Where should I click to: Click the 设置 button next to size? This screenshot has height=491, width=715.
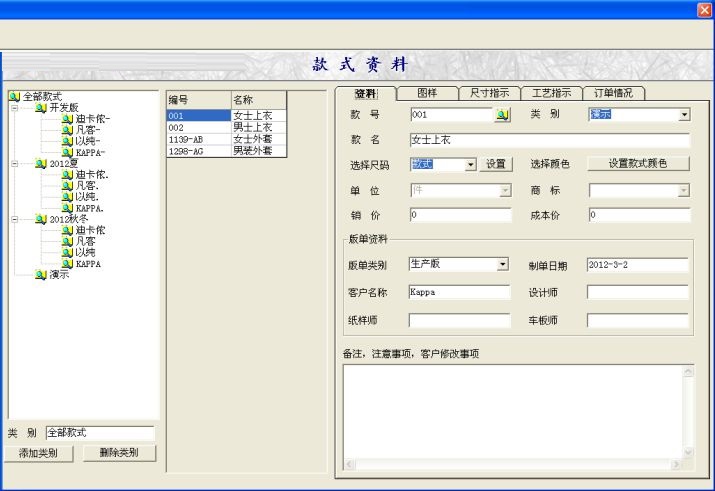pyautogui.click(x=496, y=164)
